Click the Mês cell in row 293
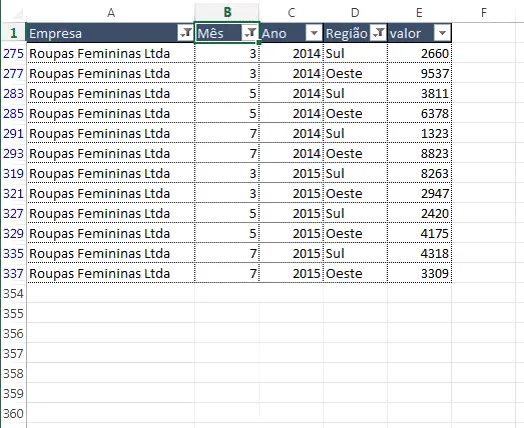This screenshot has width=524, height=428. coord(227,153)
